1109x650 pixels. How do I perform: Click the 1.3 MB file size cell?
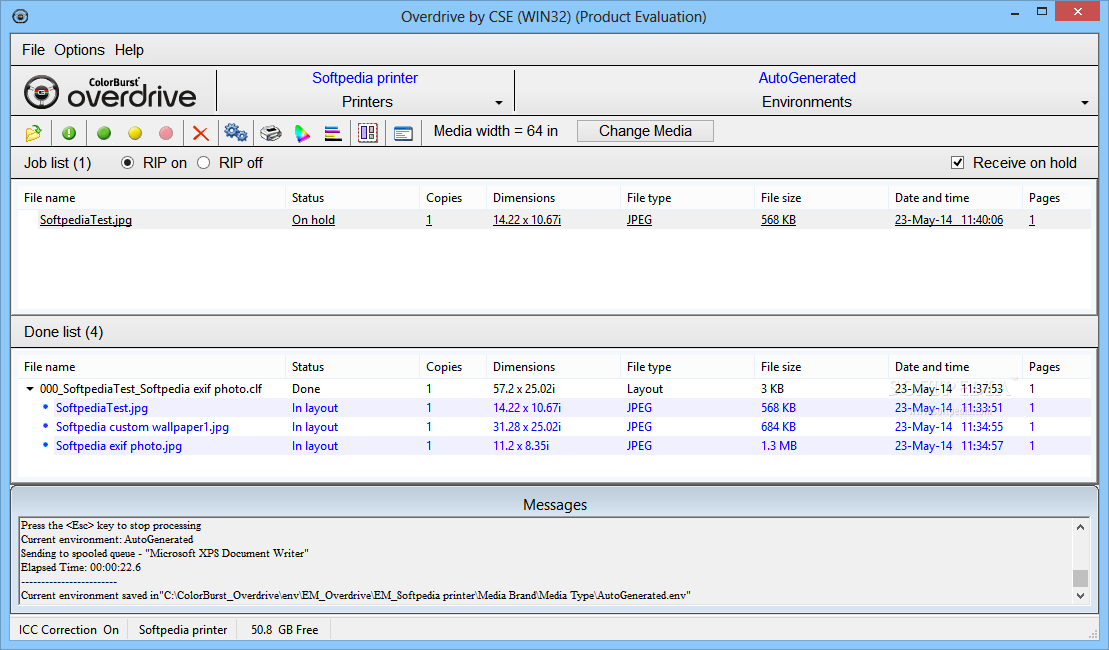point(778,446)
